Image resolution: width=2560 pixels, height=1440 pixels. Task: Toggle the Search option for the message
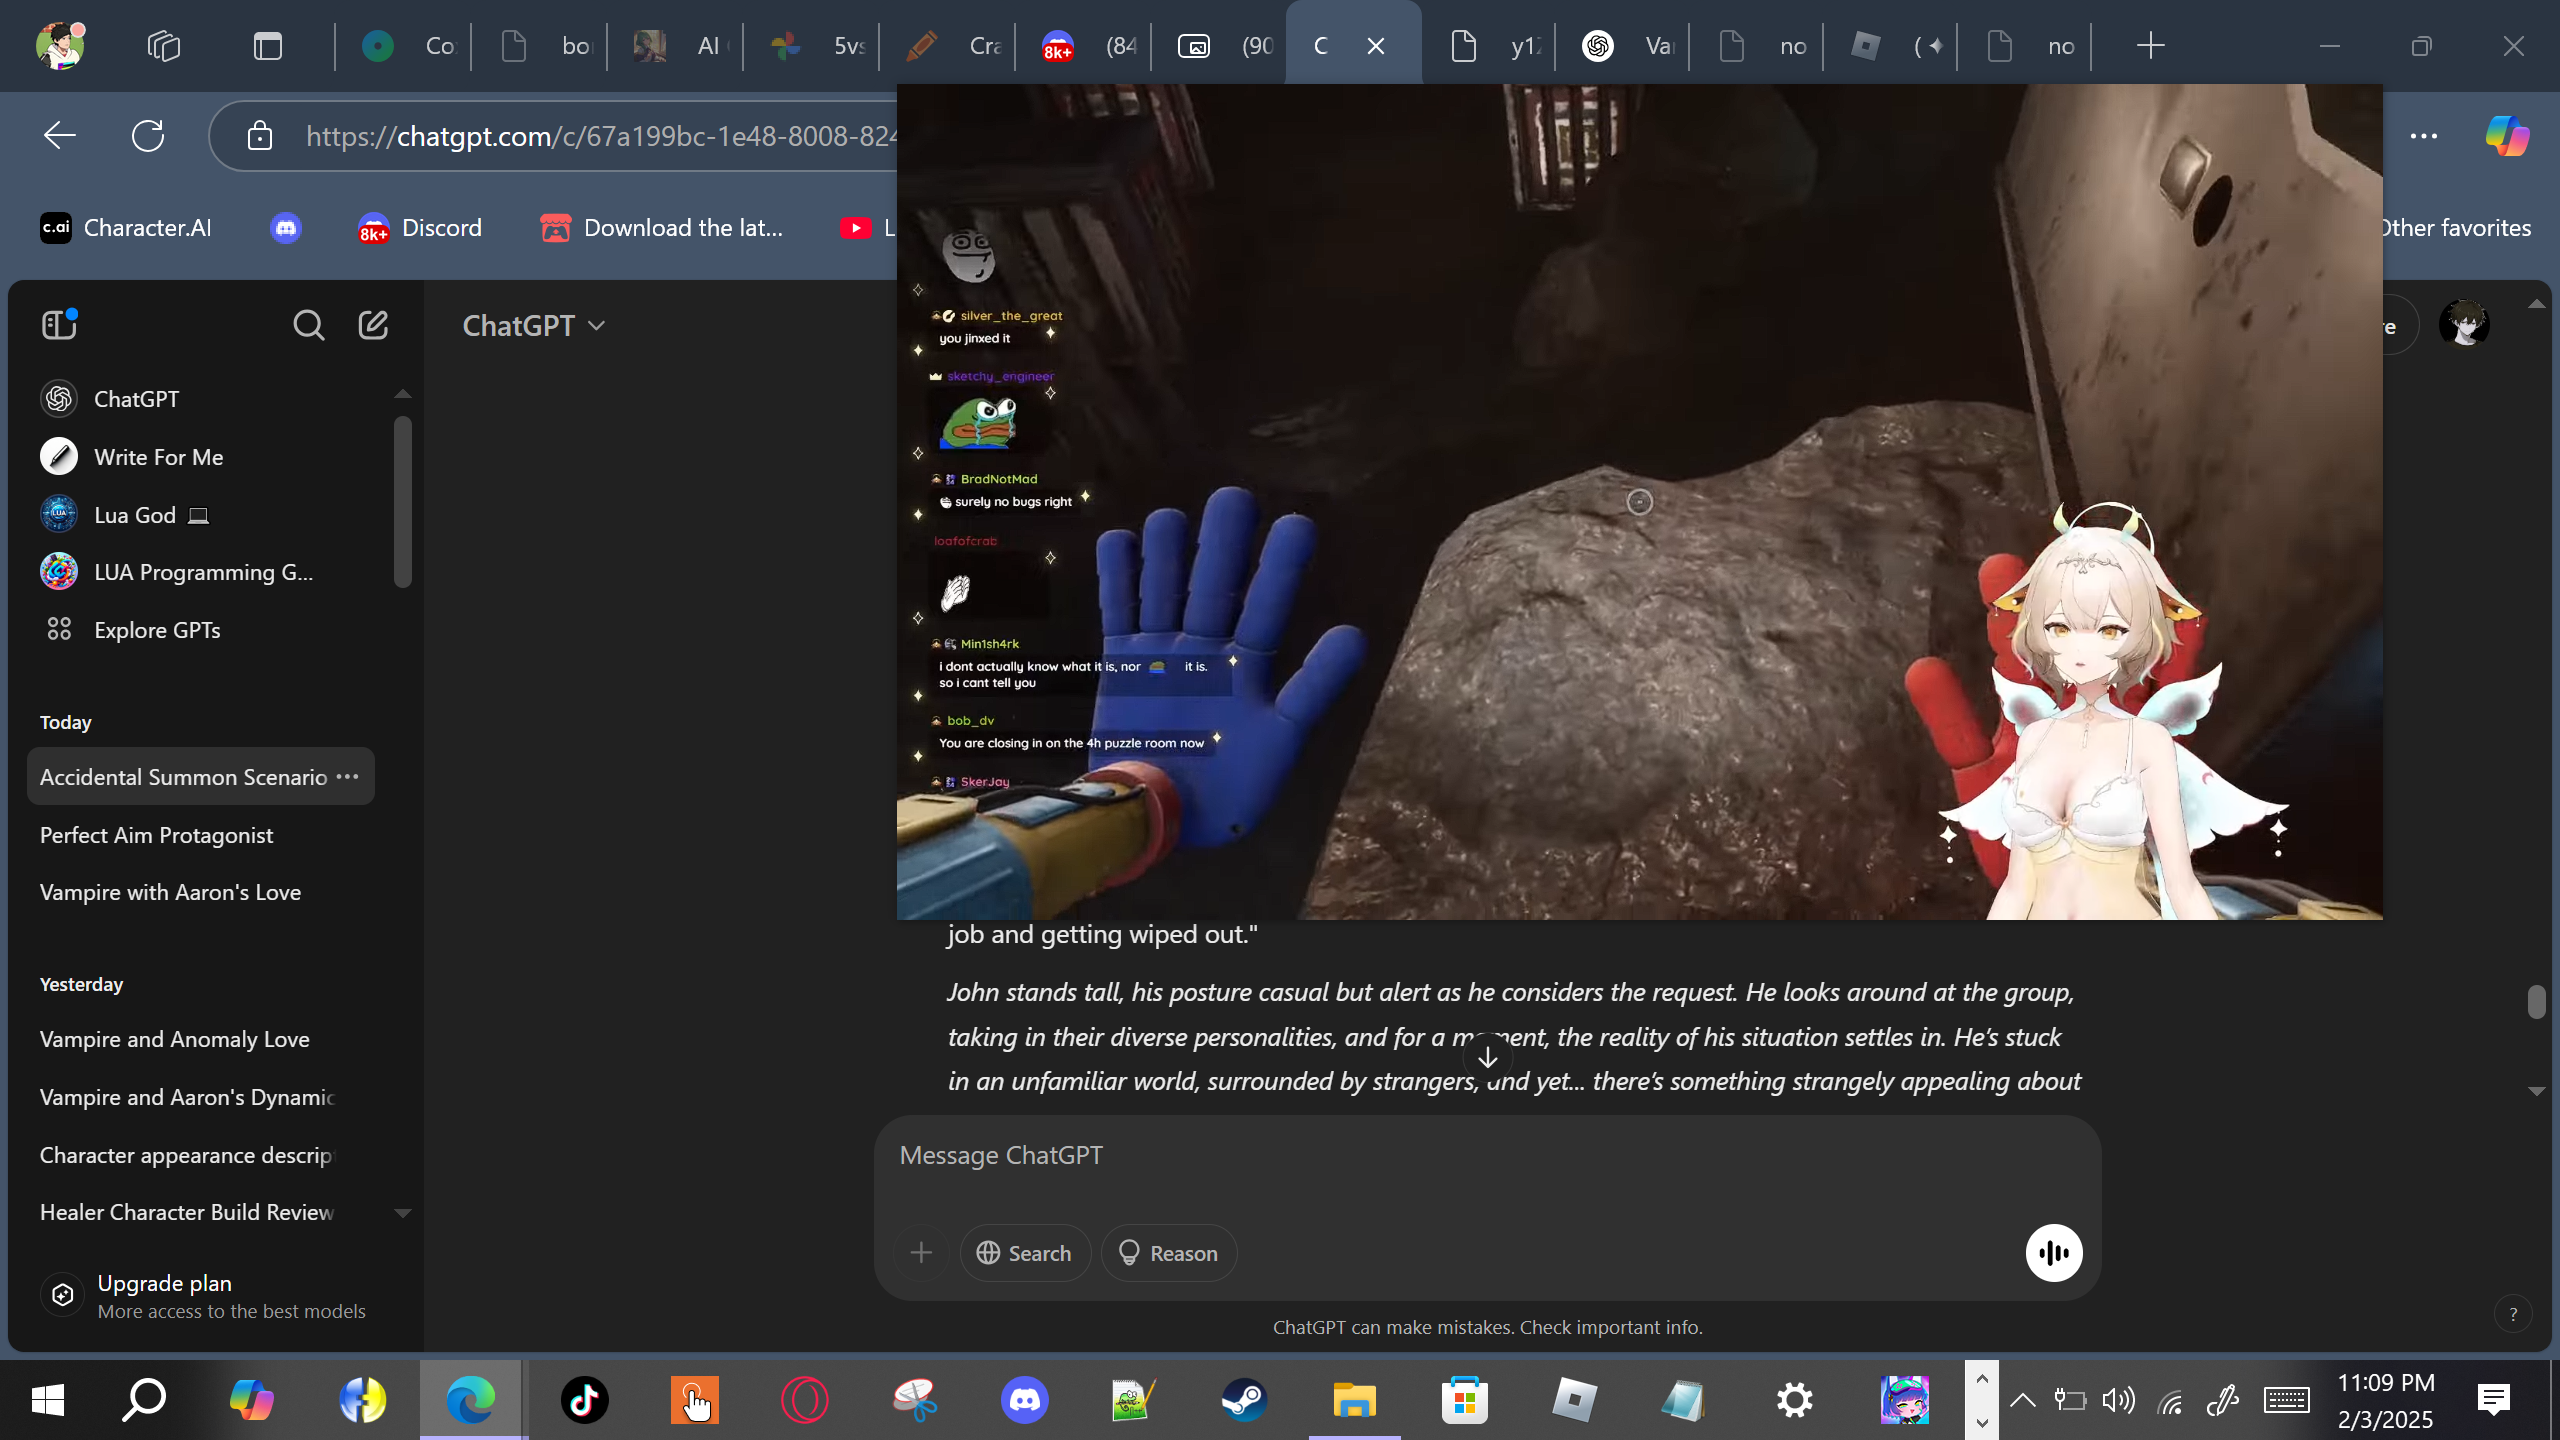coord(1025,1253)
